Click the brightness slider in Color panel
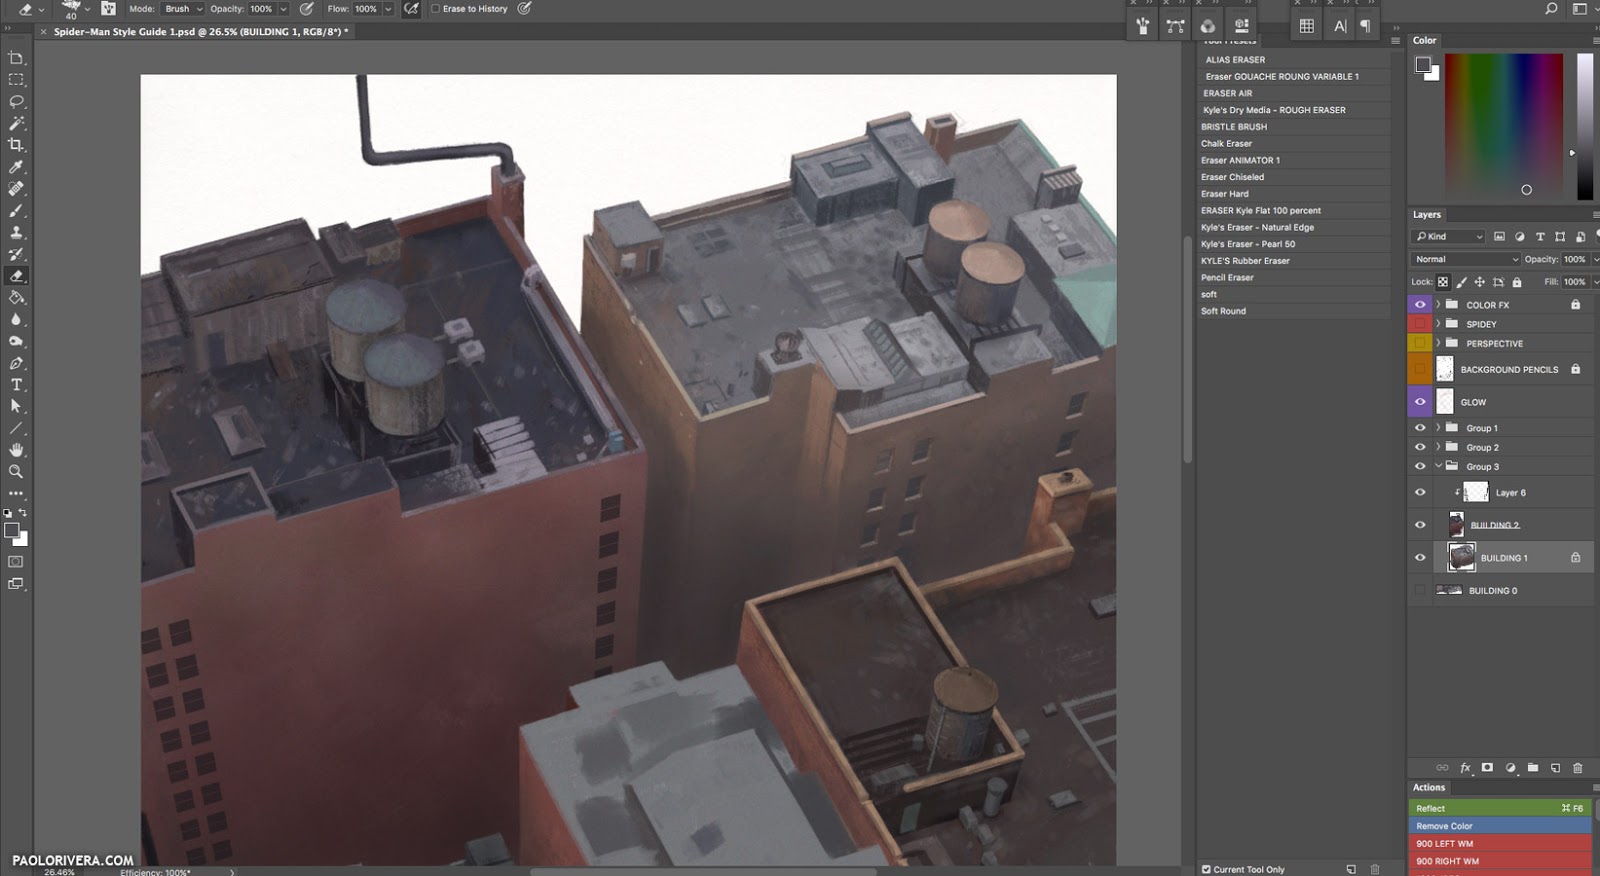 point(1585,126)
